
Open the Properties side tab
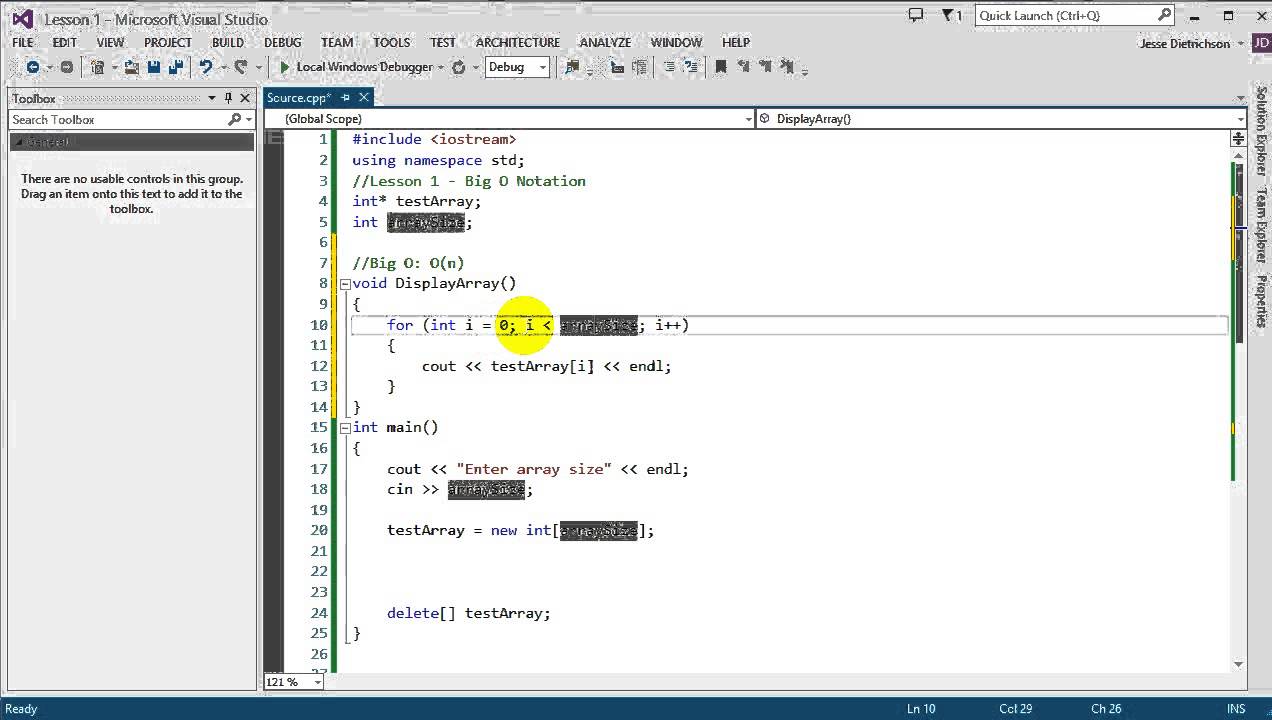tap(1262, 300)
